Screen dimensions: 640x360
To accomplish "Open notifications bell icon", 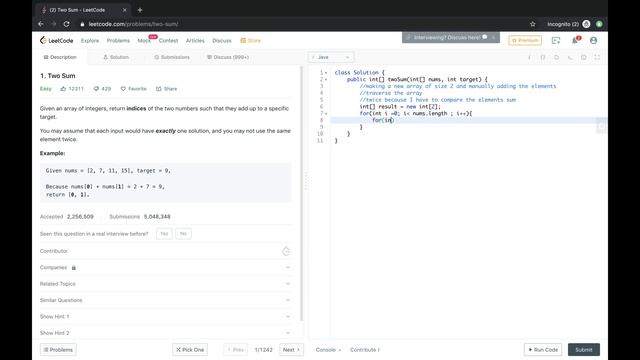I will click(x=575, y=40).
